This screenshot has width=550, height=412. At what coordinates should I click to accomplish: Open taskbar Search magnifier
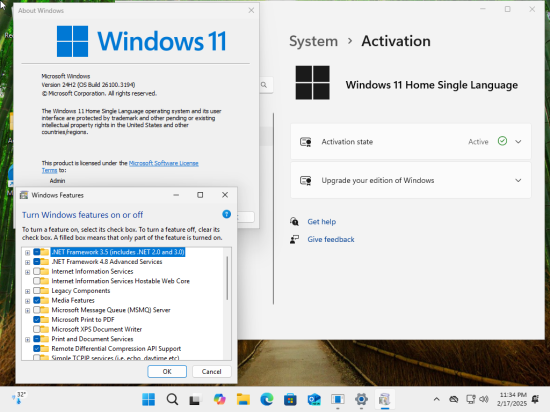(x=172, y=399)
